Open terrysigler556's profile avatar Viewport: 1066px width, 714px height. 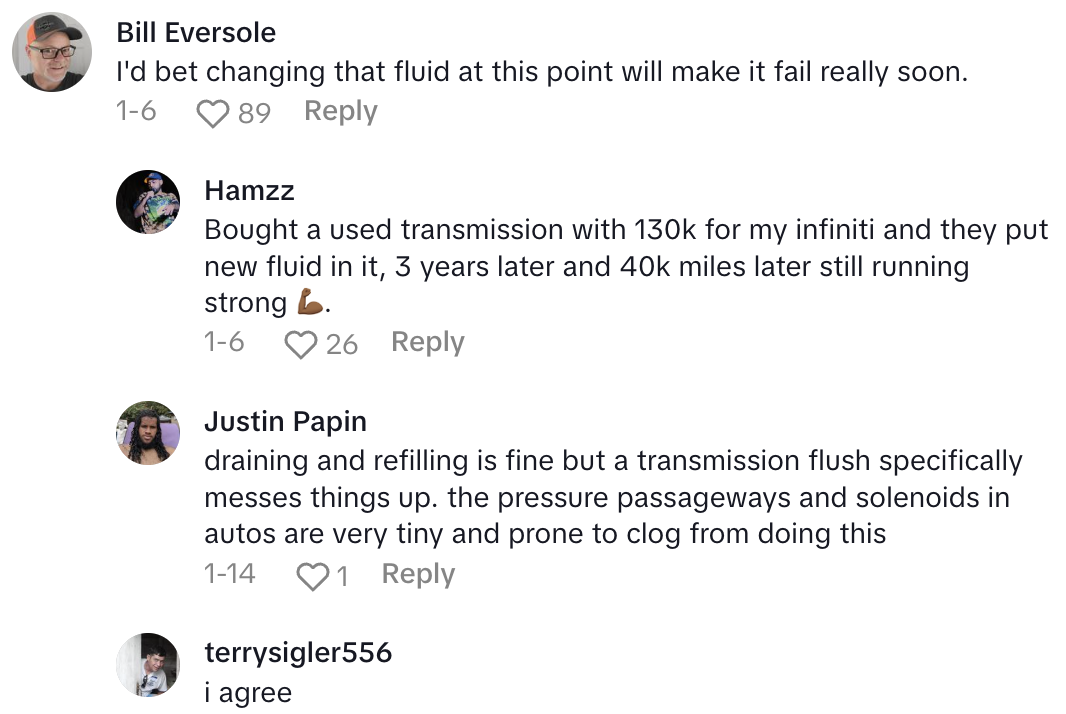(147, 663)
